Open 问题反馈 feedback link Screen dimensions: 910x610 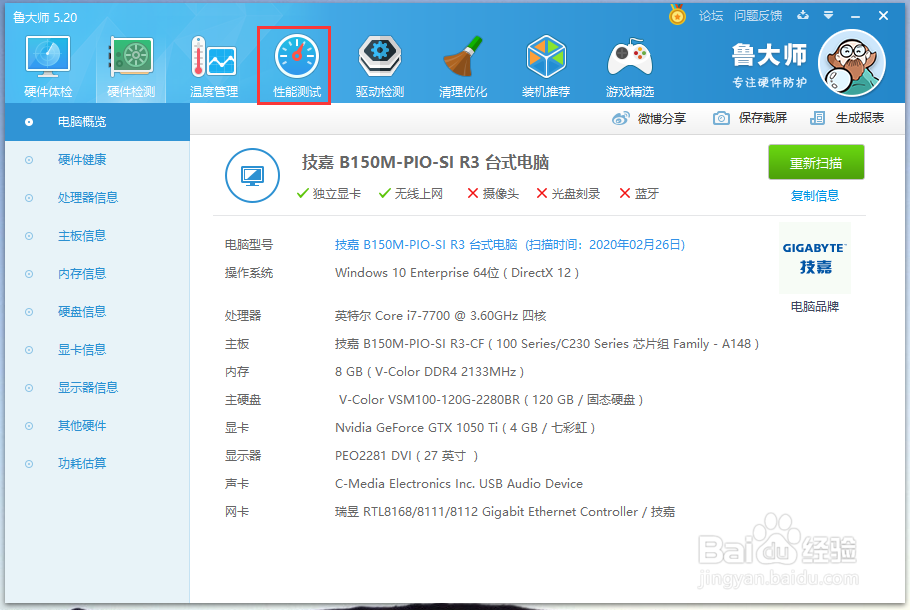tap(758, 16)
